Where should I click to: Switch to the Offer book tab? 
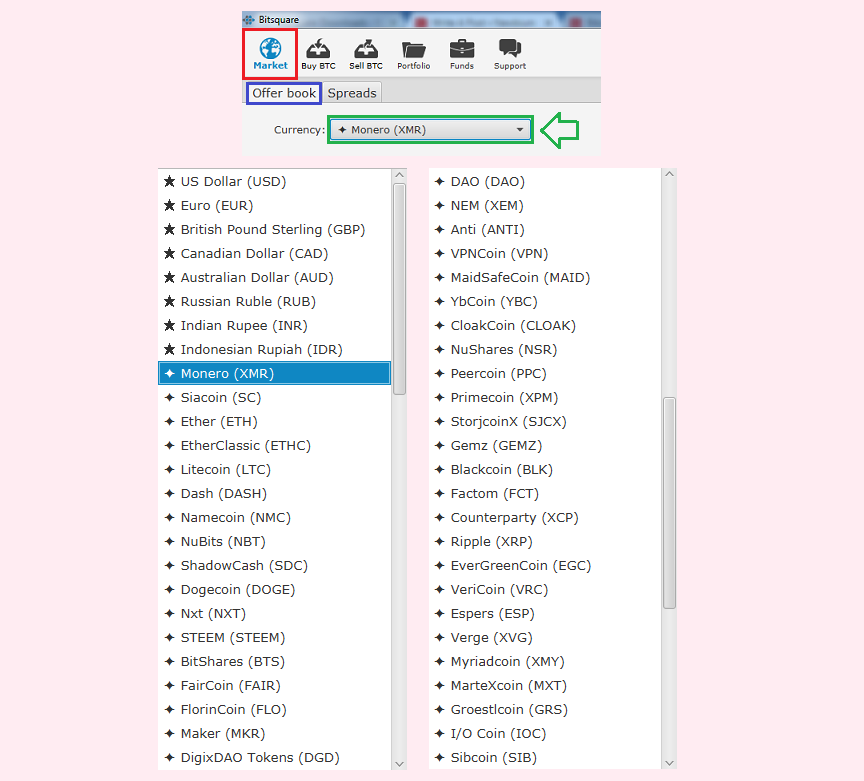point(284,93)
